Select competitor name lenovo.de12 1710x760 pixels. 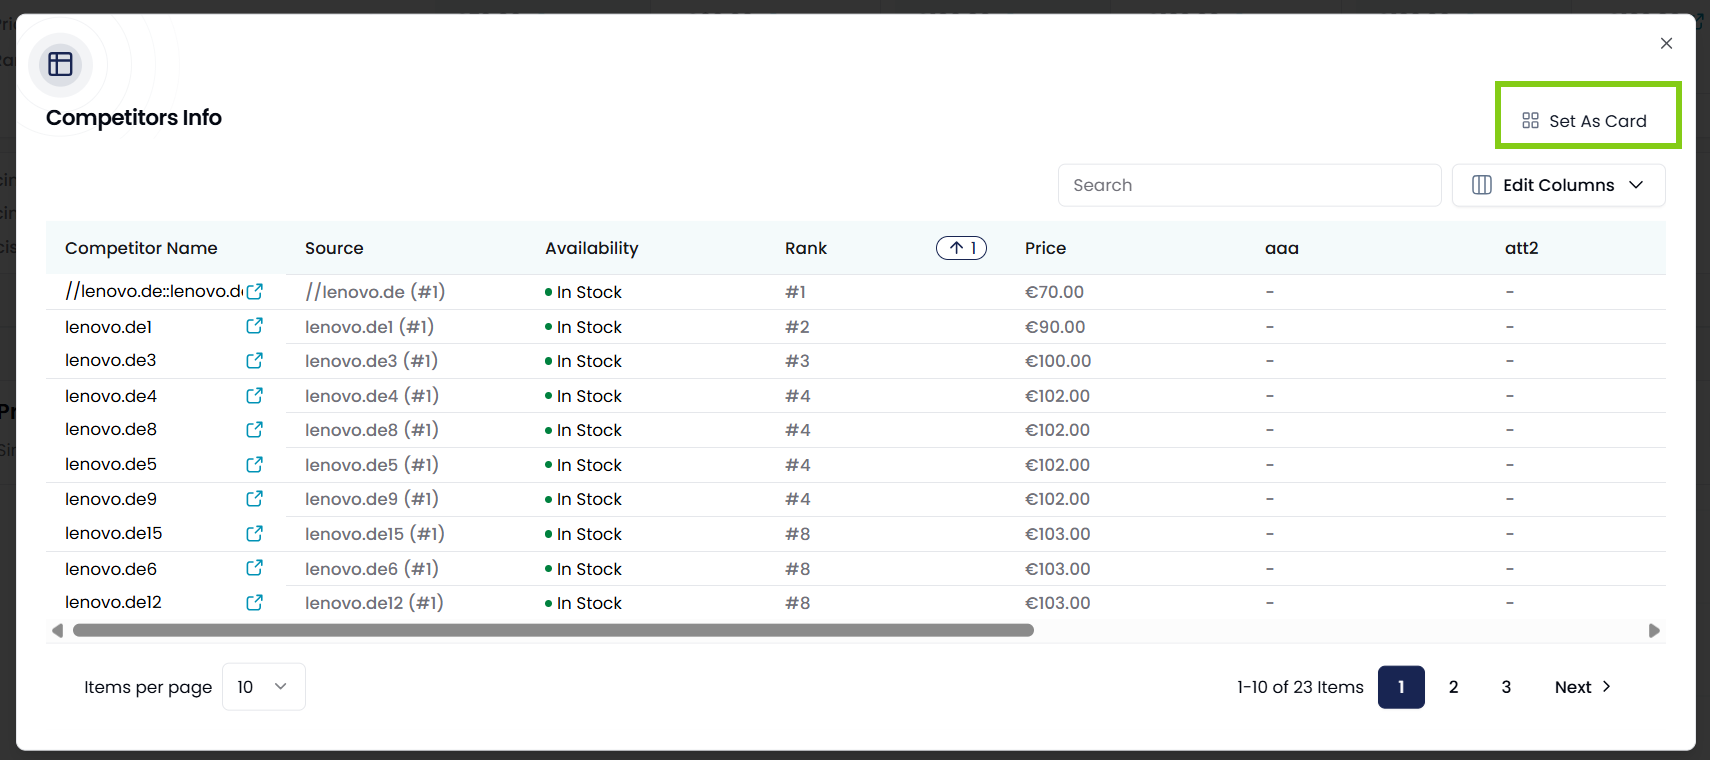click(113, 602)
